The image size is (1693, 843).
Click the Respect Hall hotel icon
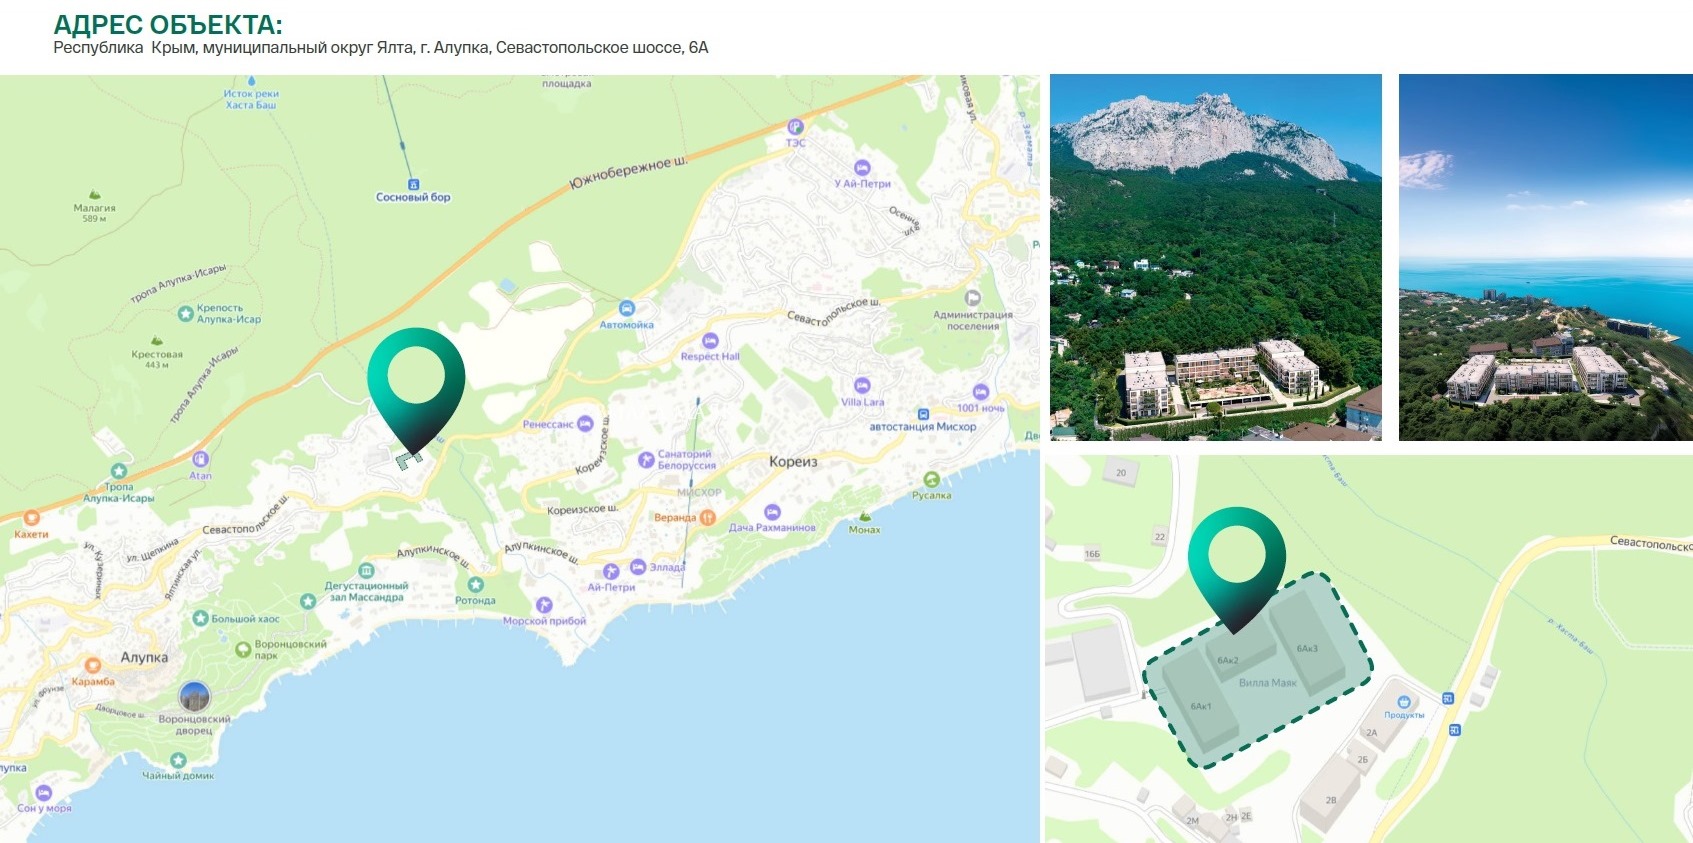710,341
